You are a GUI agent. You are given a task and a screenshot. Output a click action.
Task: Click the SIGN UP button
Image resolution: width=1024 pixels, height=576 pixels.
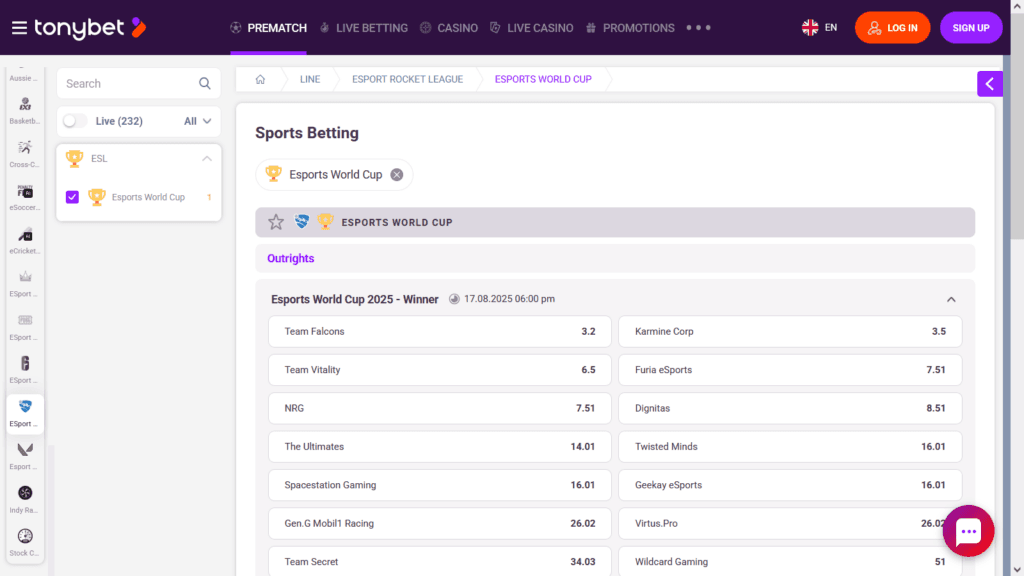(x=970, y=28)
